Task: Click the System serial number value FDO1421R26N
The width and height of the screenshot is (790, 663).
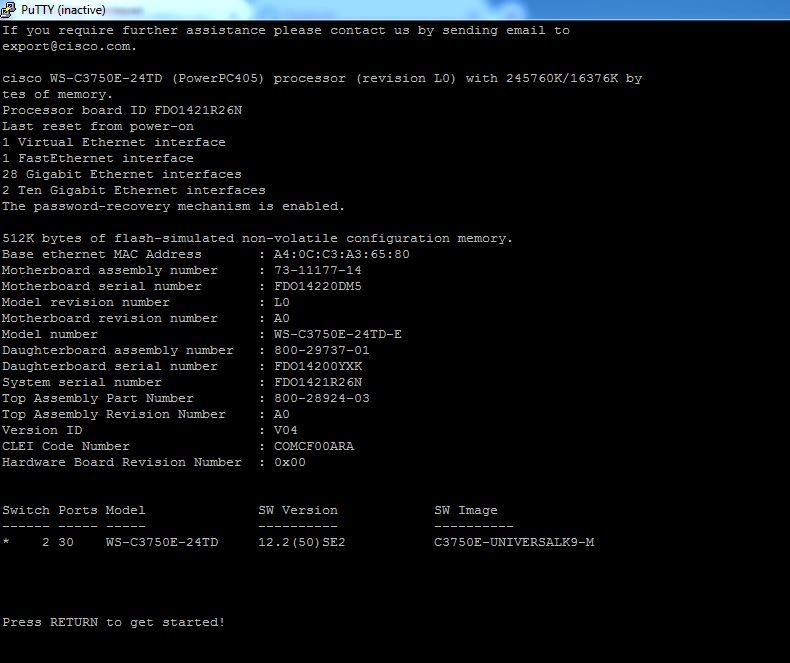Action: point(317,382)
